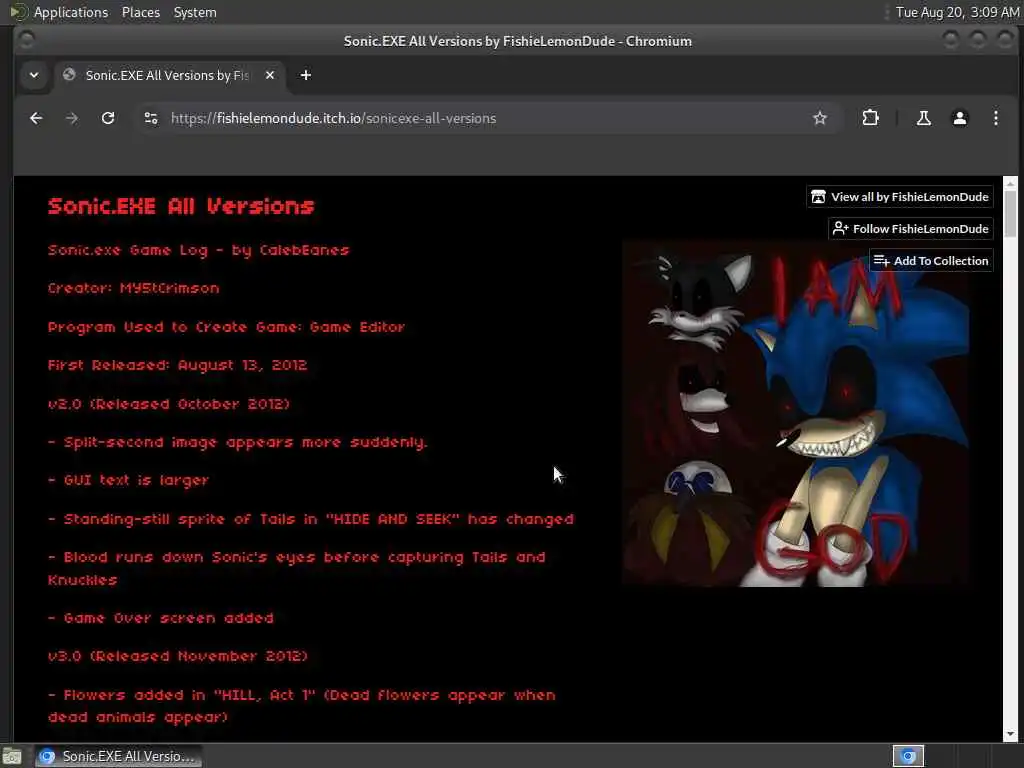Click the Sonic.EXE All Versions heading

[181, 206]
